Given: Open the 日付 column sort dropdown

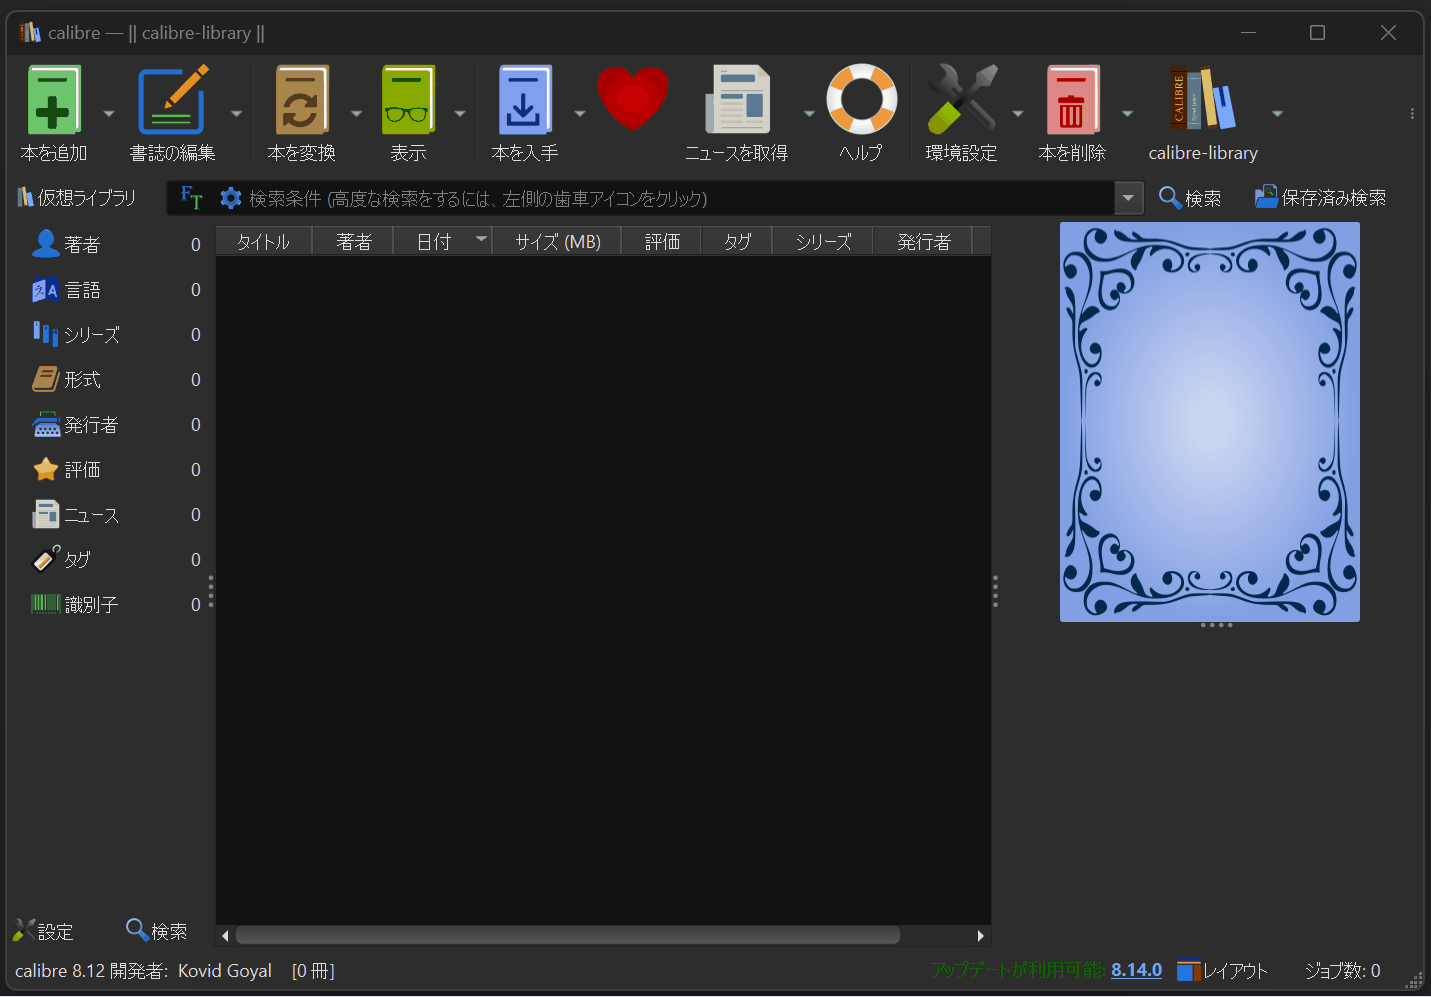Looking at the screenshot, I should pyautogui.click(x=481, y=239).
